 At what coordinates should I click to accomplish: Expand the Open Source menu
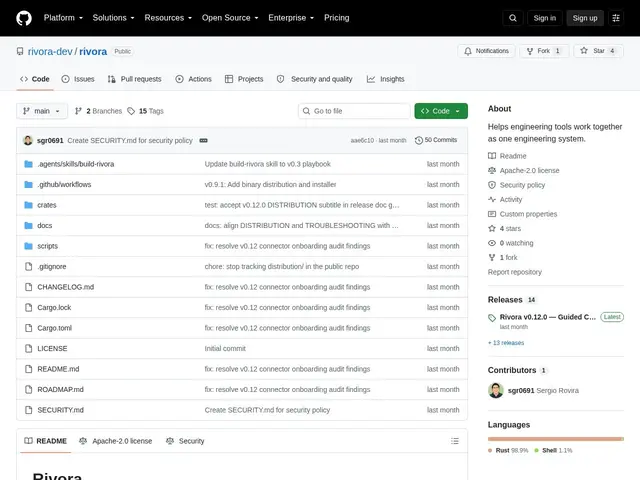[230, 18]
